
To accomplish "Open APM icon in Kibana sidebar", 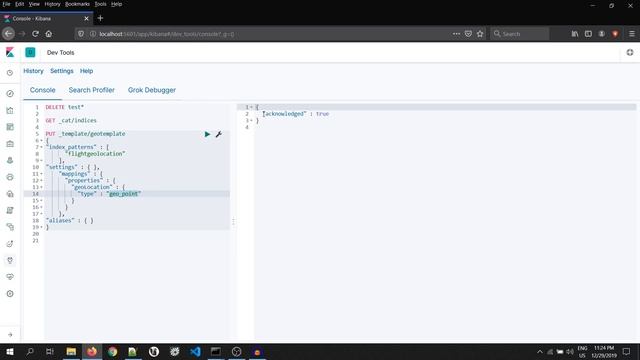I will pyautogui.click(x=10, y=227).
